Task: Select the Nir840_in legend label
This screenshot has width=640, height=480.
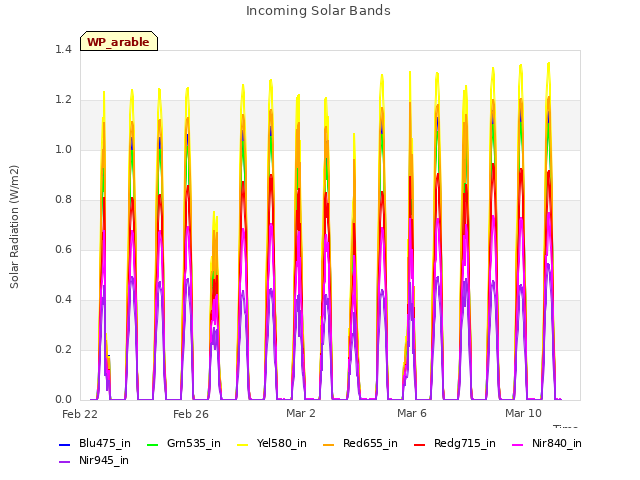Action: [x=557, y=444]
